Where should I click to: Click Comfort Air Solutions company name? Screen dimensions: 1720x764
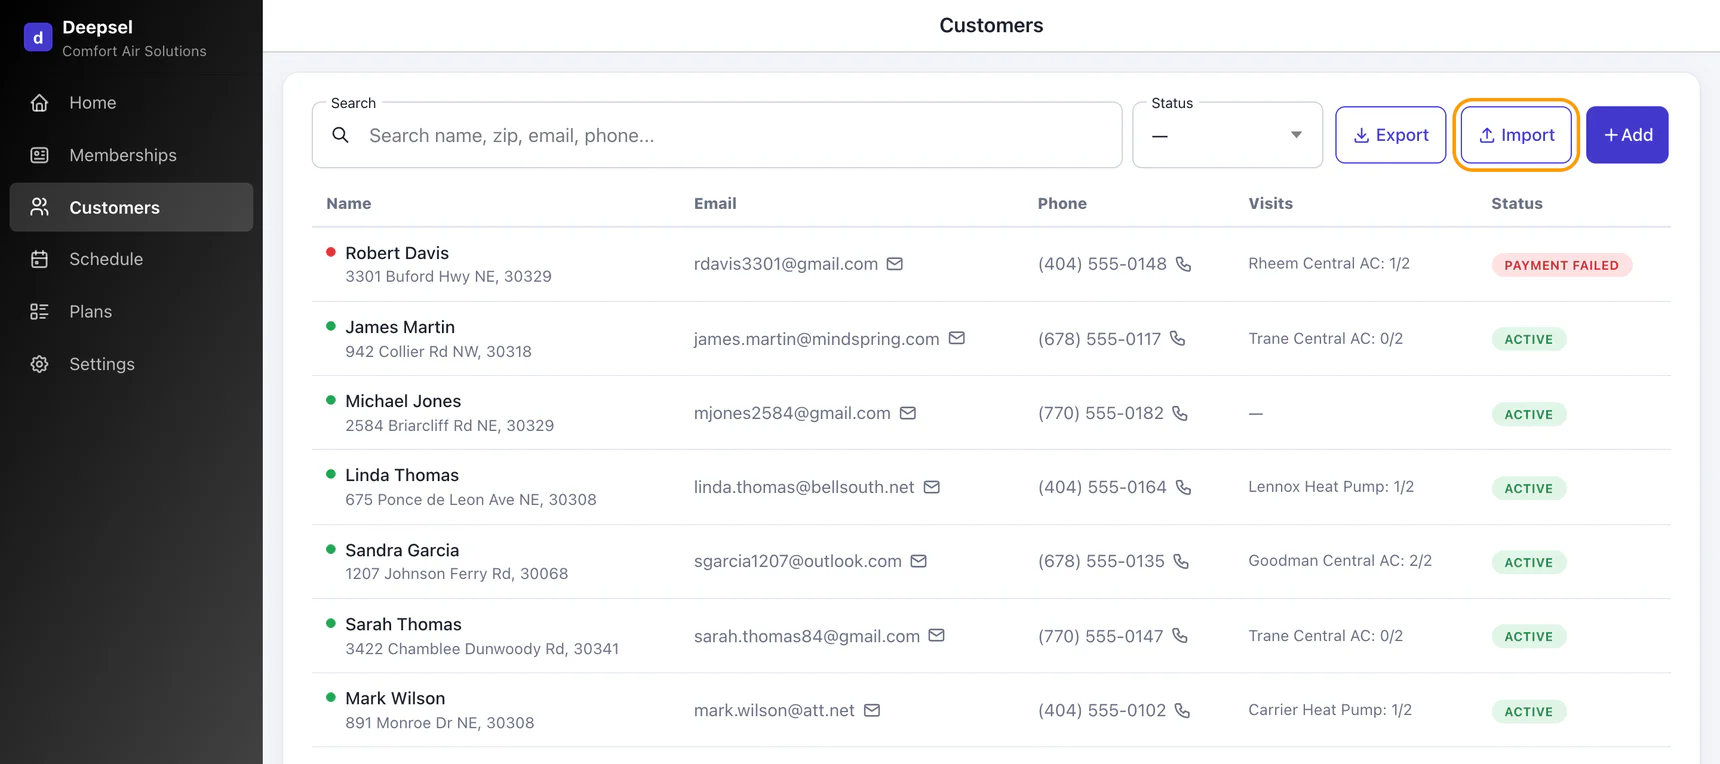(x=134, y=51)
